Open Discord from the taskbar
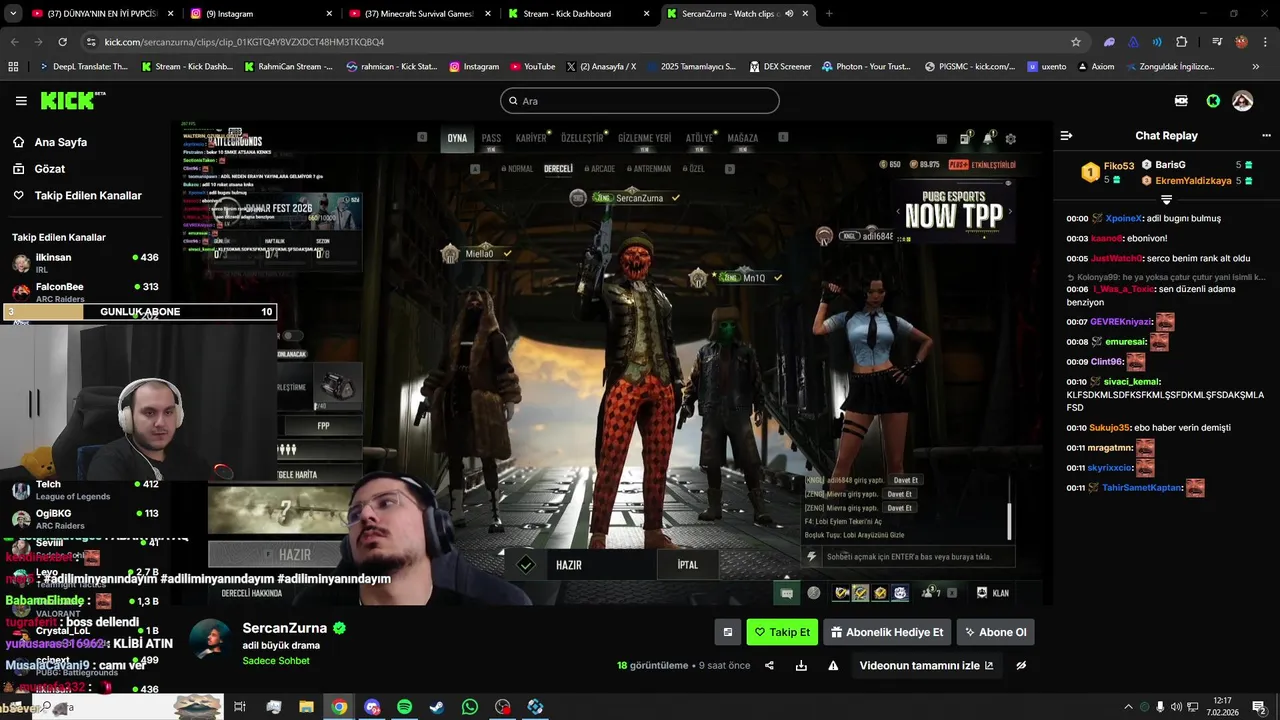1280x720 pixels. 372,707
